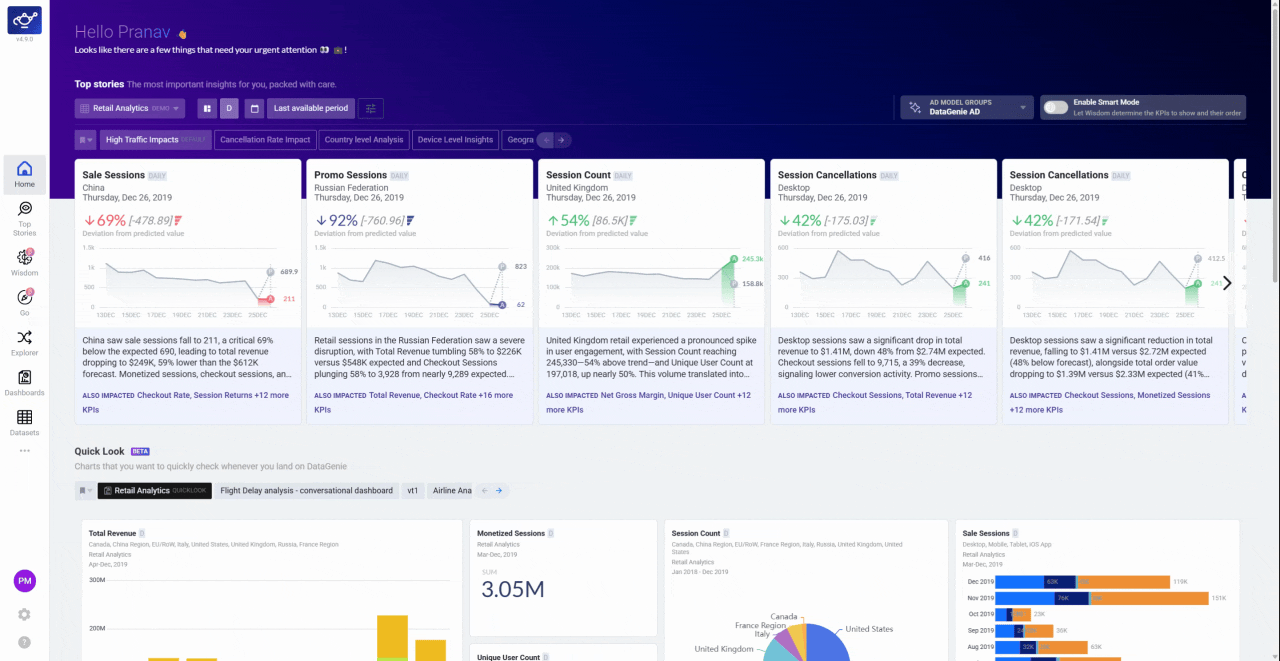Expand the Top stories bookmark dropdown

tap(85, 140)
